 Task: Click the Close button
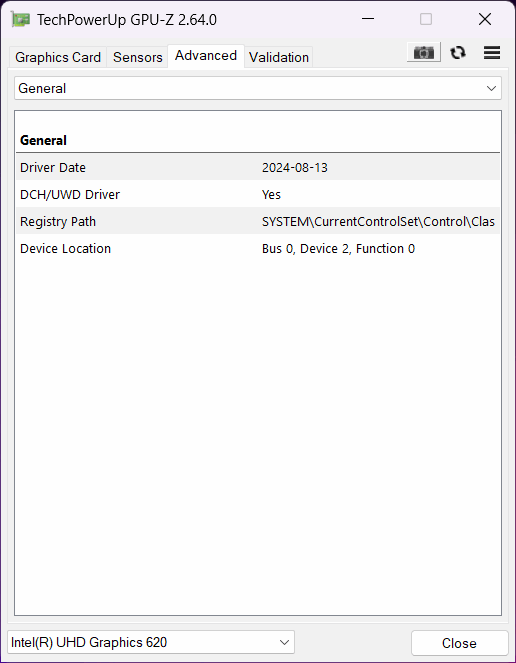(459, 643)
